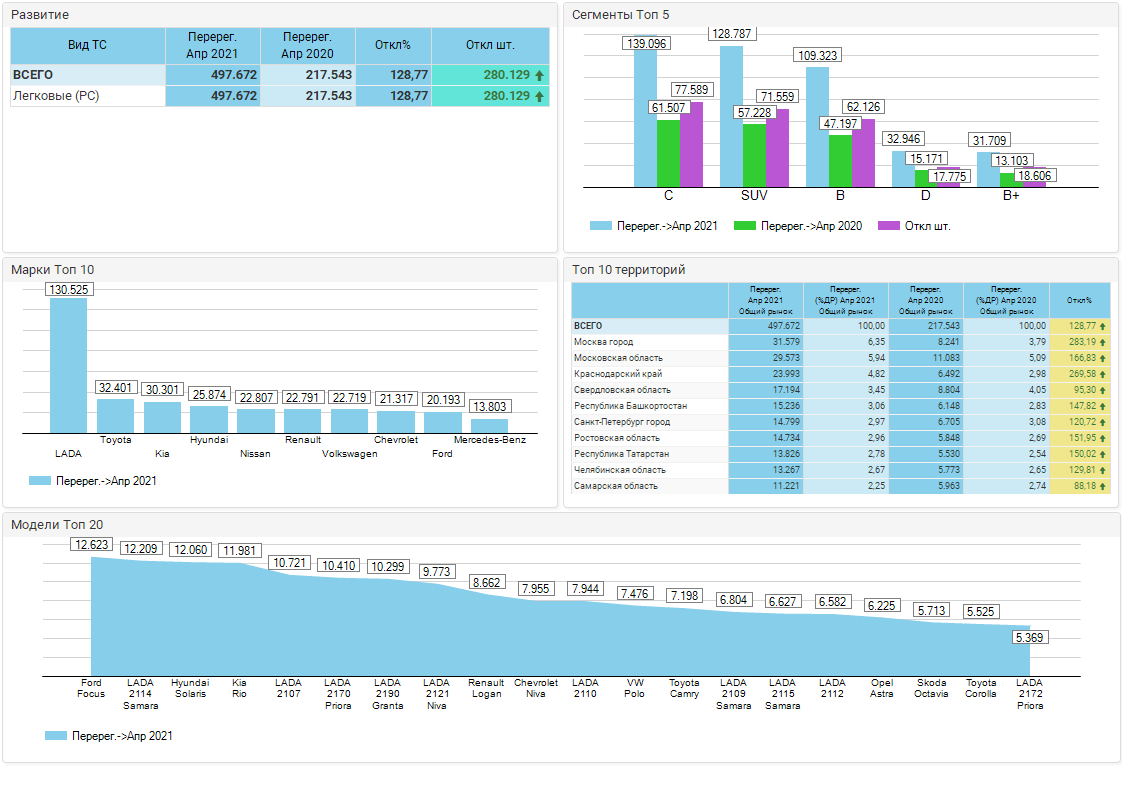
Task: Toggle legend entry in Модели Топ 20 chart
Action: [x=56, y=736]
